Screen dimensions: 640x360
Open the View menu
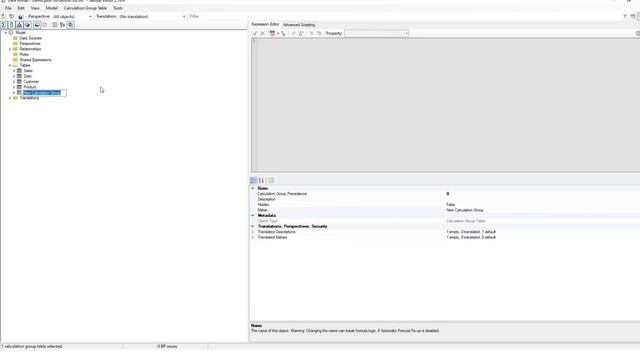(36, 8)
